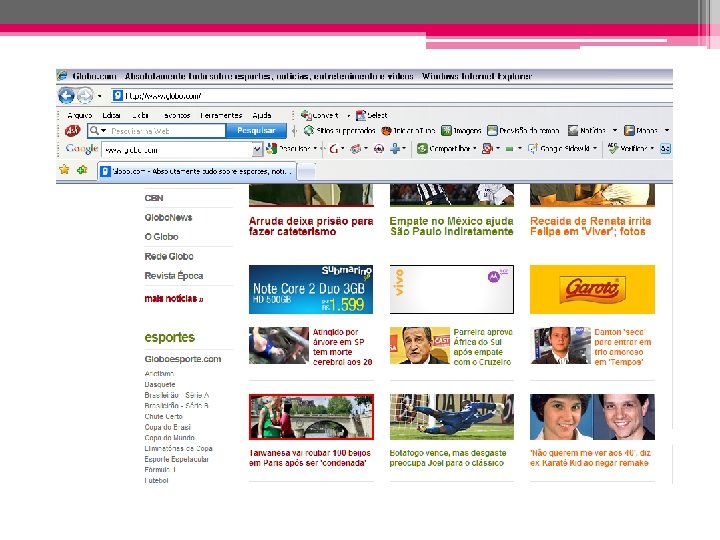Click the orange icon left of Imagens
The image size is (720, 540).
pos(386,131)
